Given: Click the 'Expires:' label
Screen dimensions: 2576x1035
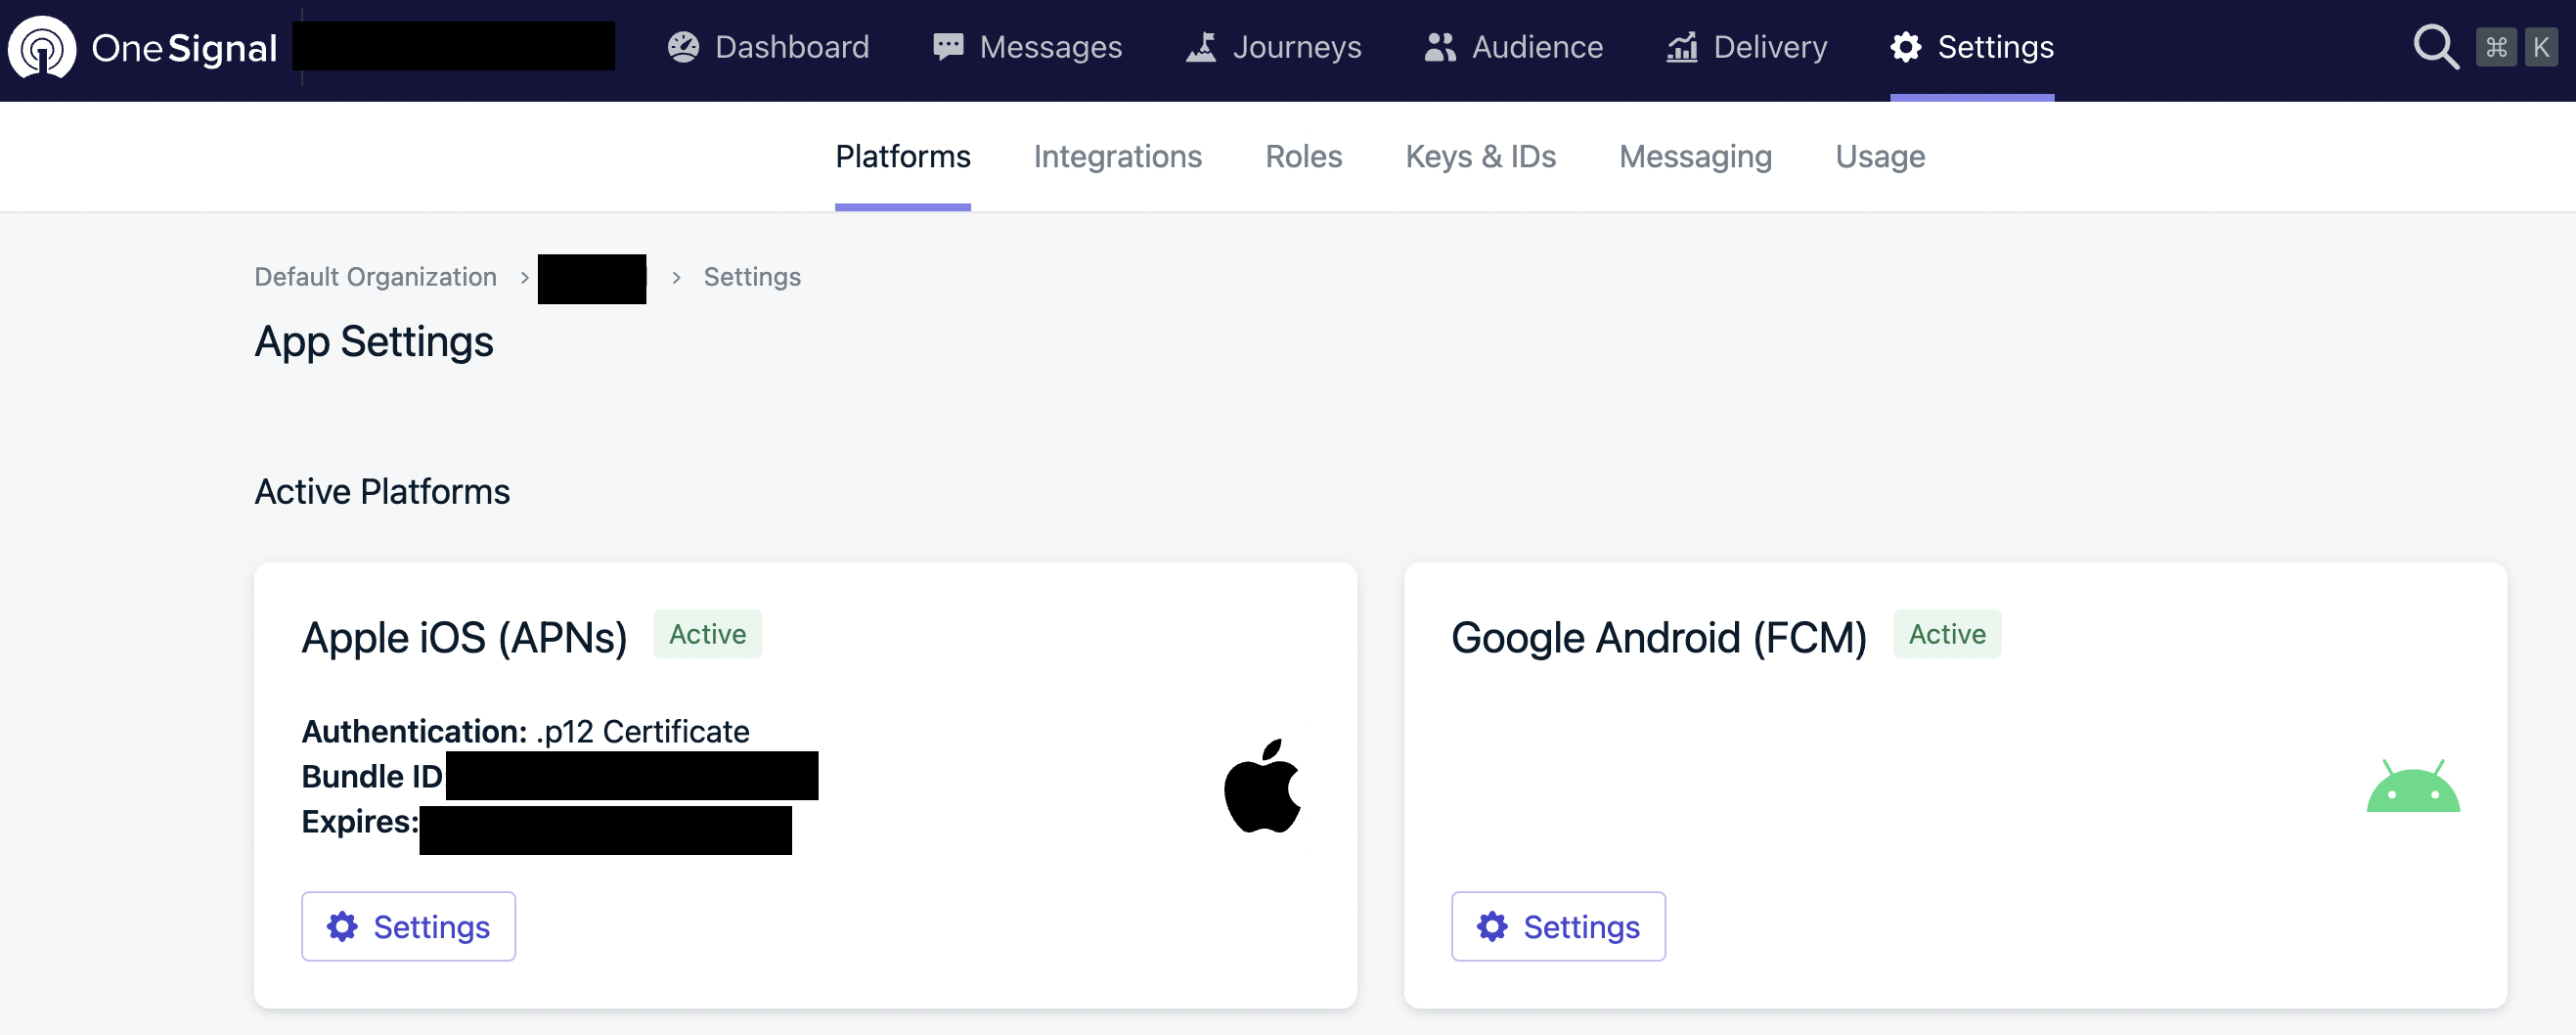Looking at the screenshot, I should 359,821.
